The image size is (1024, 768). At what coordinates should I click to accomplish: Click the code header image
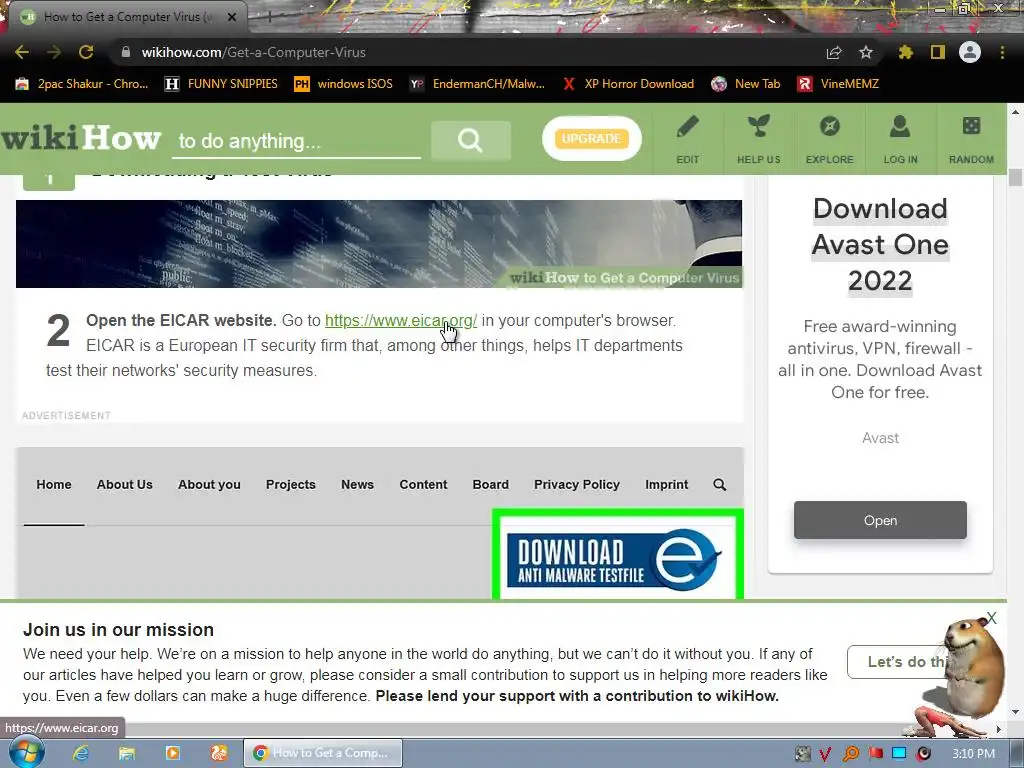point(379,244)
